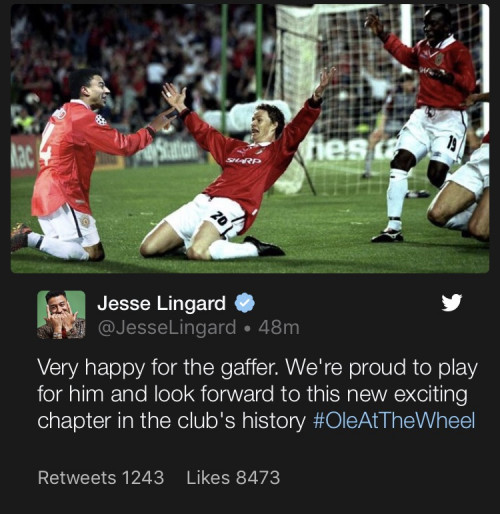
Task: Click the number 19 on the white shorts
Action: coord(451,145)
